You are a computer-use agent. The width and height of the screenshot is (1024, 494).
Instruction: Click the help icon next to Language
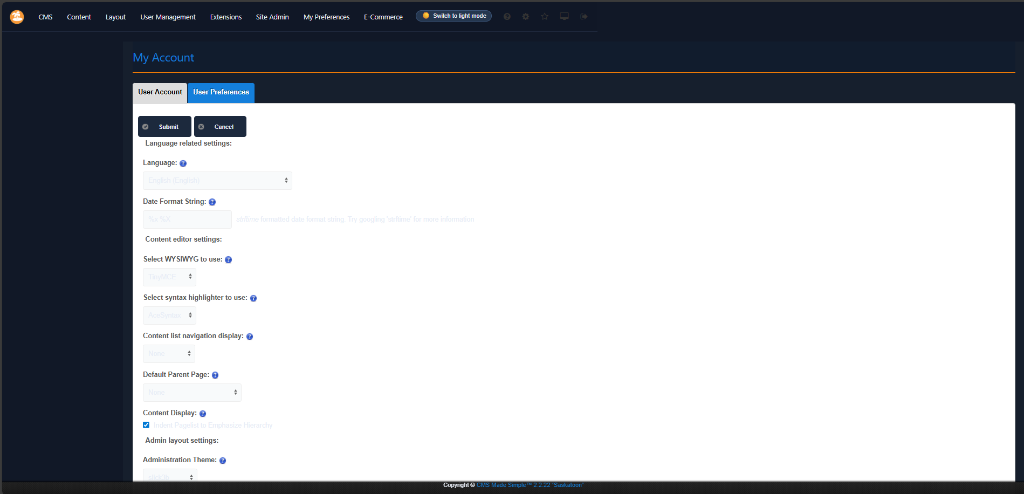[183, 163]
